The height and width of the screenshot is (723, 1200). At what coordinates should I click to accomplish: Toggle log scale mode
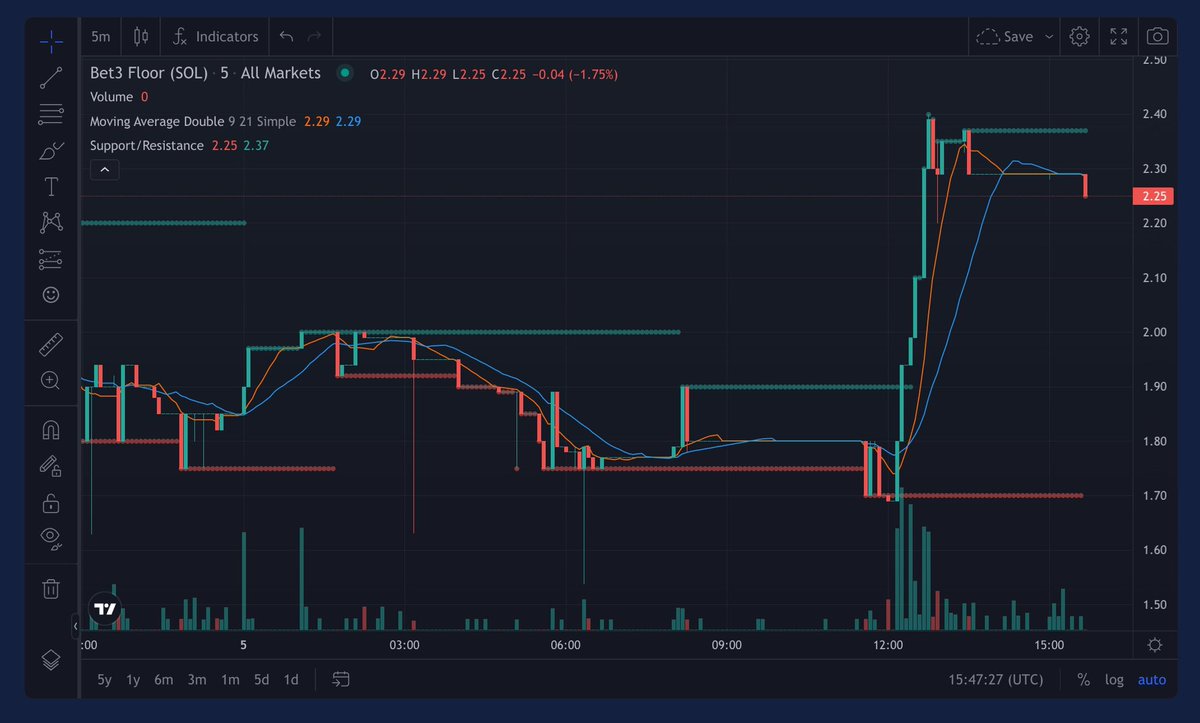1114,680
